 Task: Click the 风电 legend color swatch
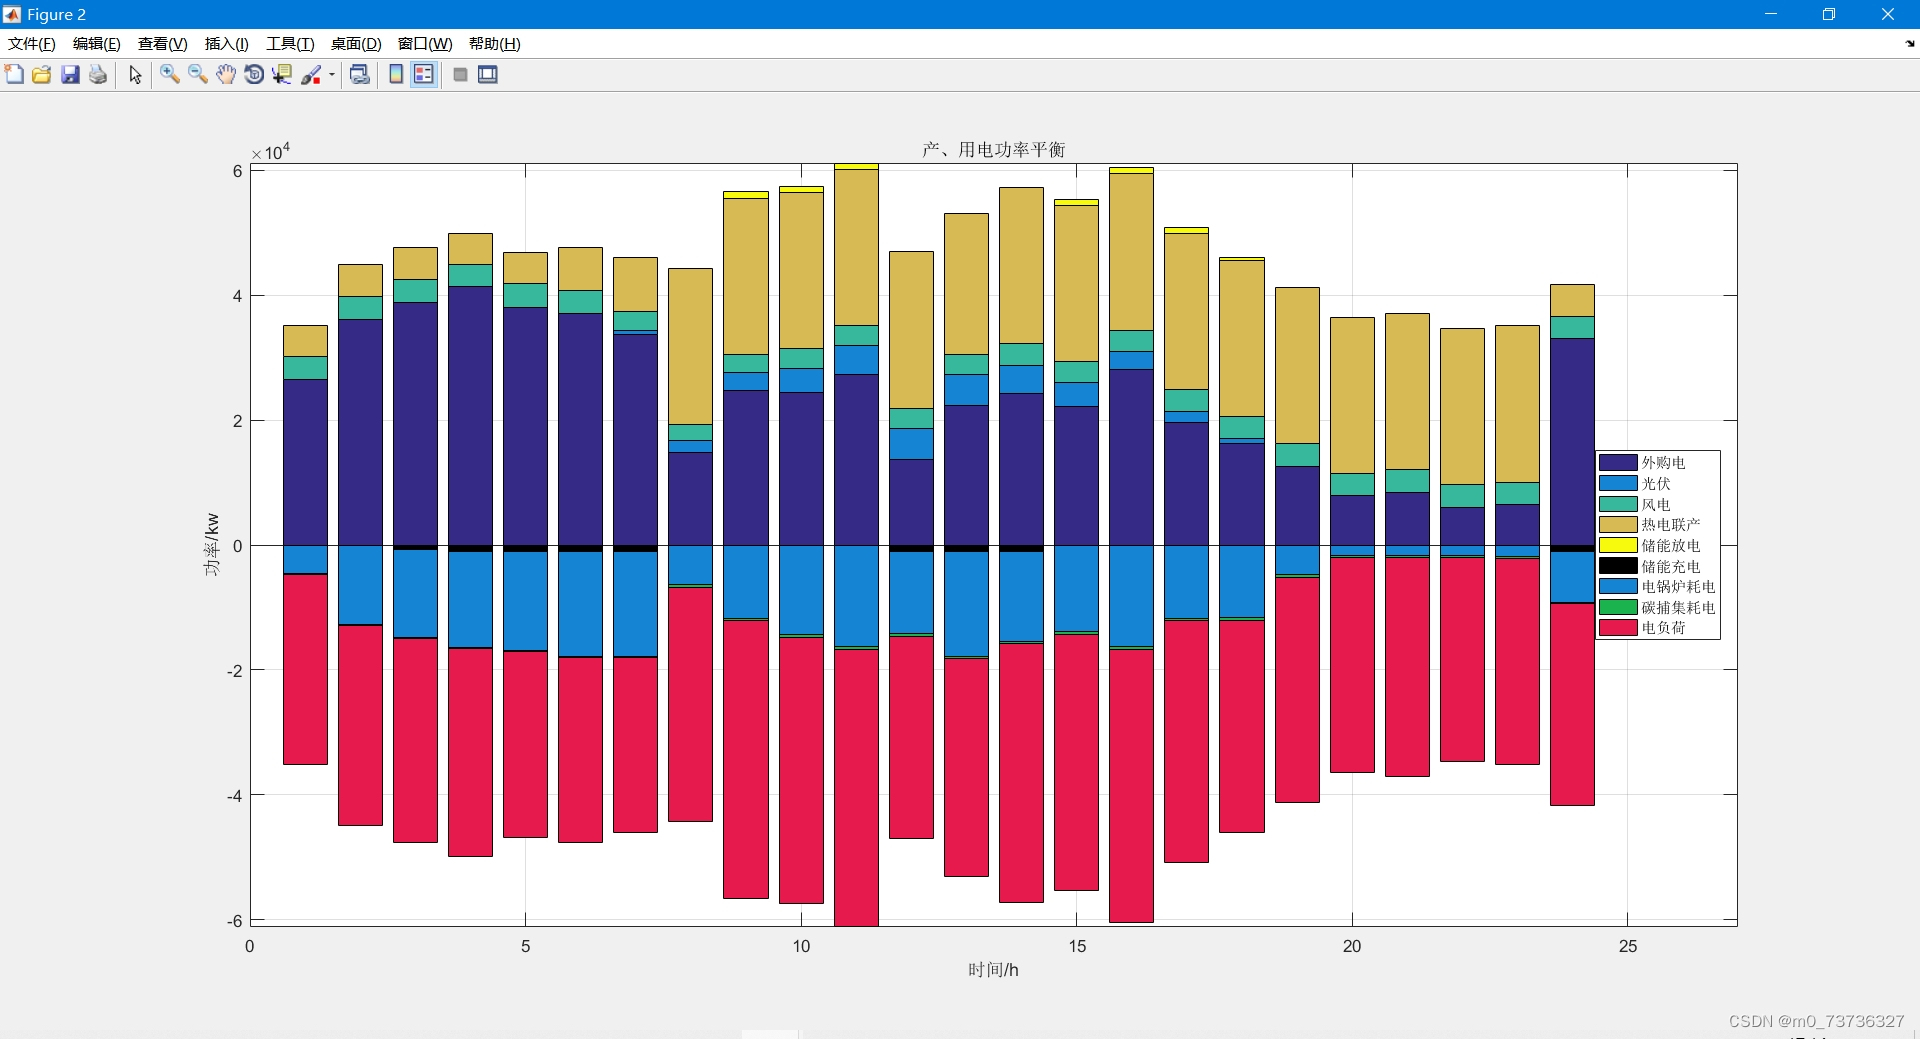click(1618, 504)
